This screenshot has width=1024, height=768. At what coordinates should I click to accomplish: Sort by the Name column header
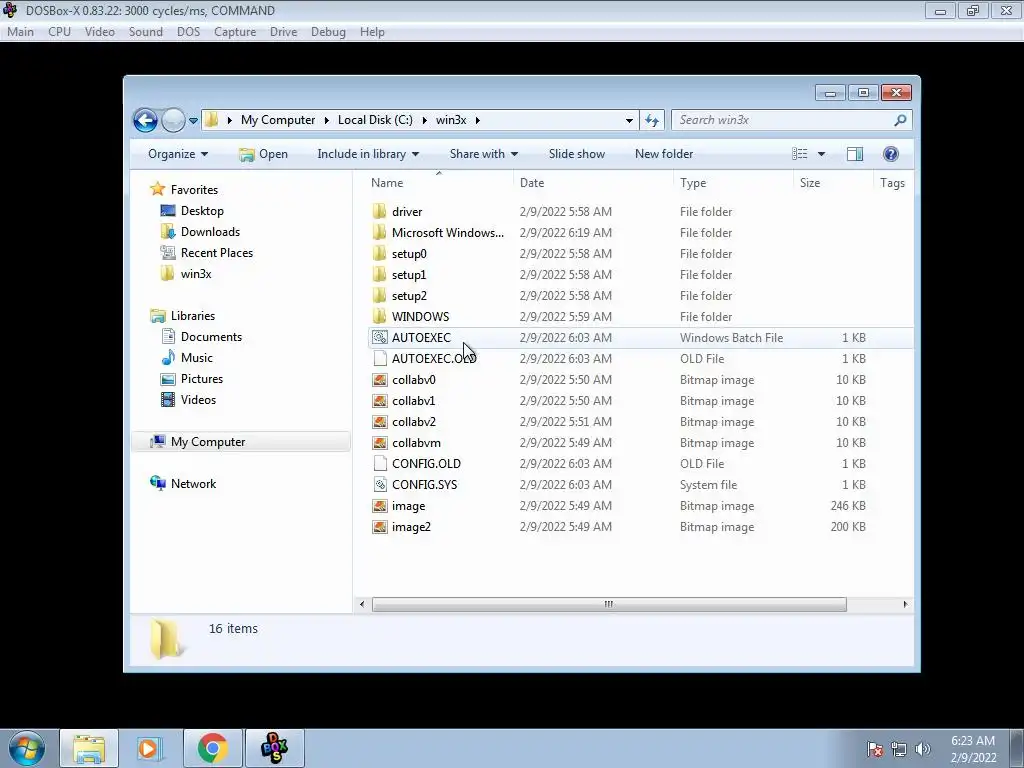click(x=387, y=183)
